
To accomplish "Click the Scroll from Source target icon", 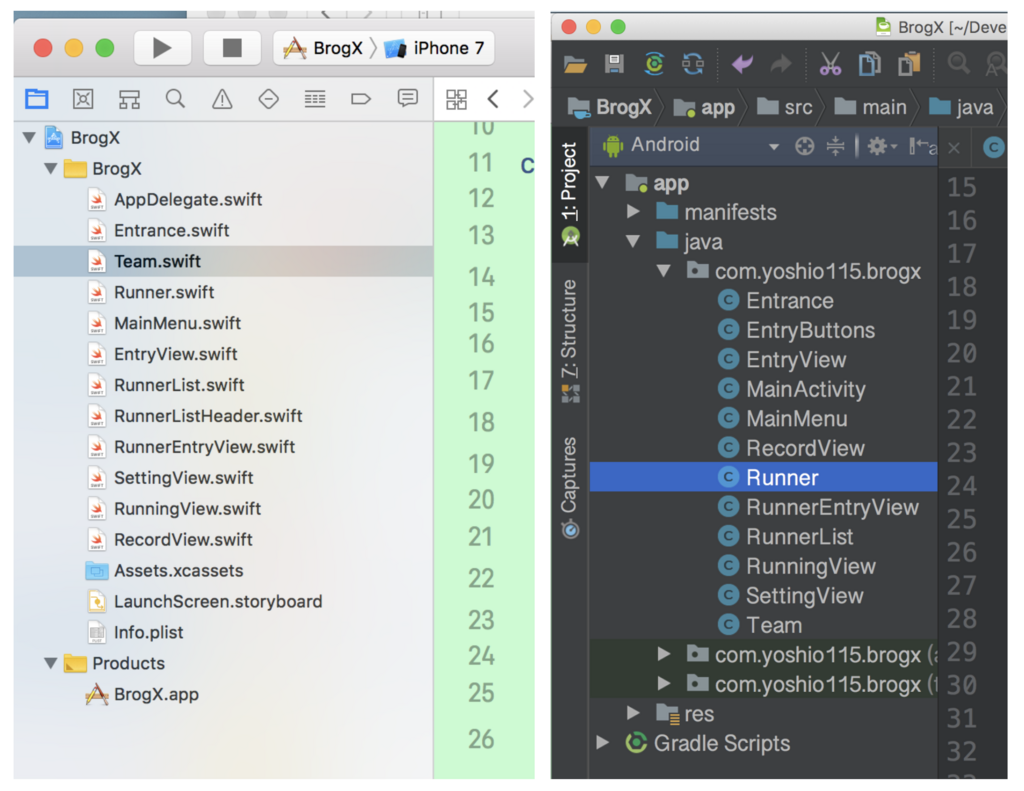I will [805, 146].
